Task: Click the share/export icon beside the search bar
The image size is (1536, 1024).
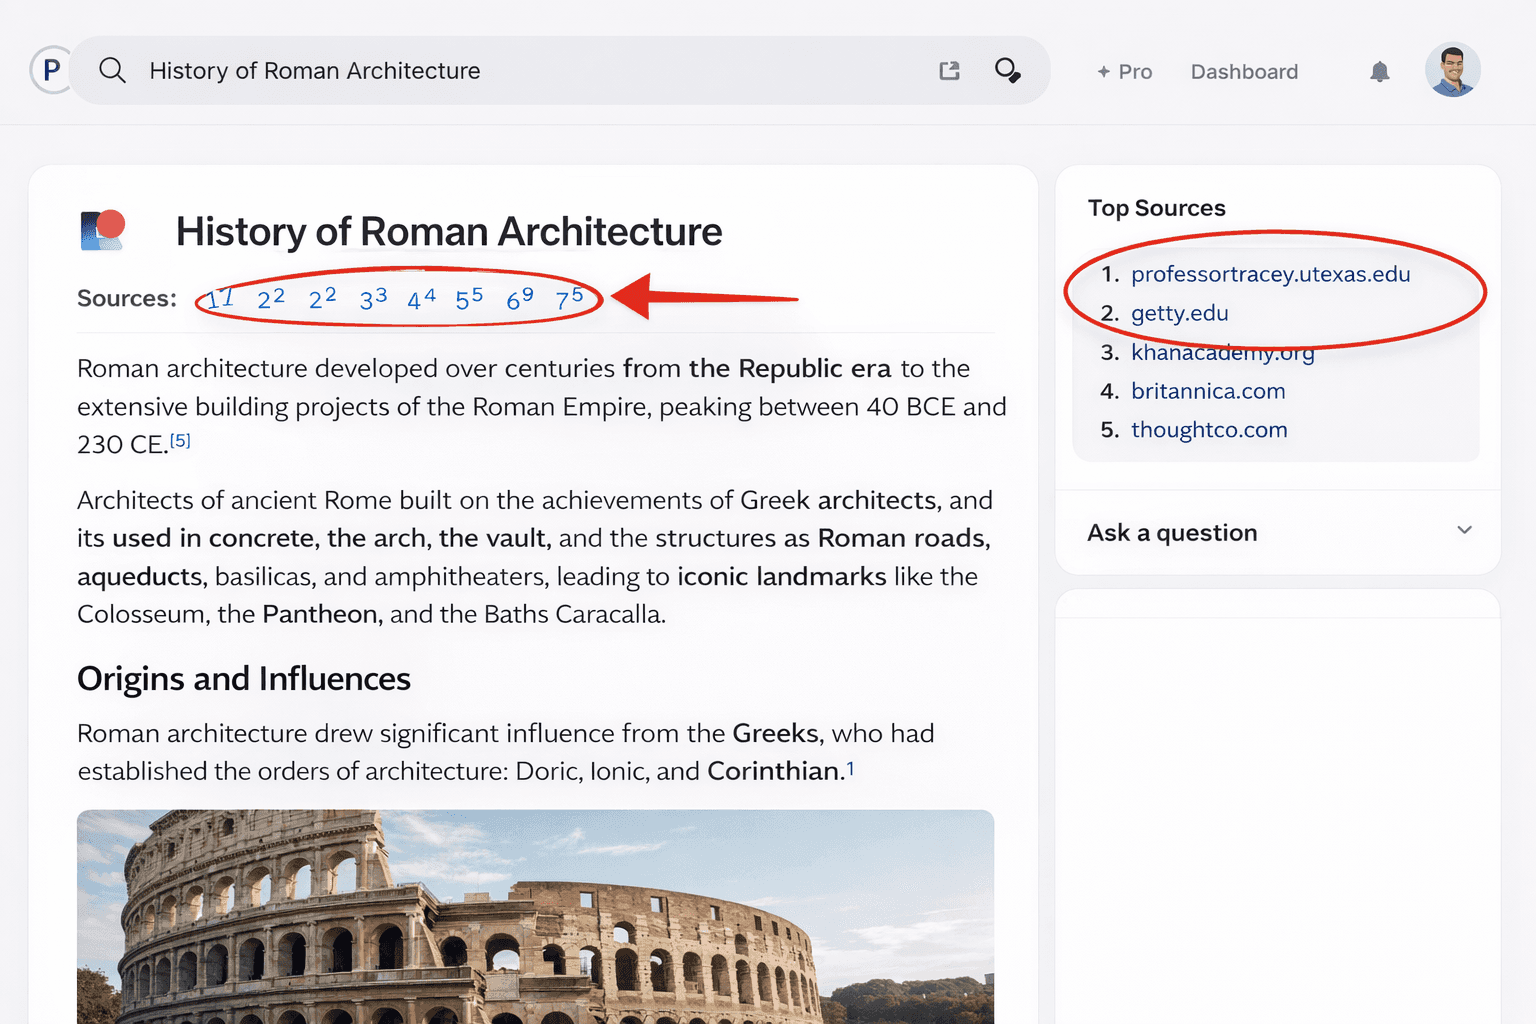Action: coord(948,70)
